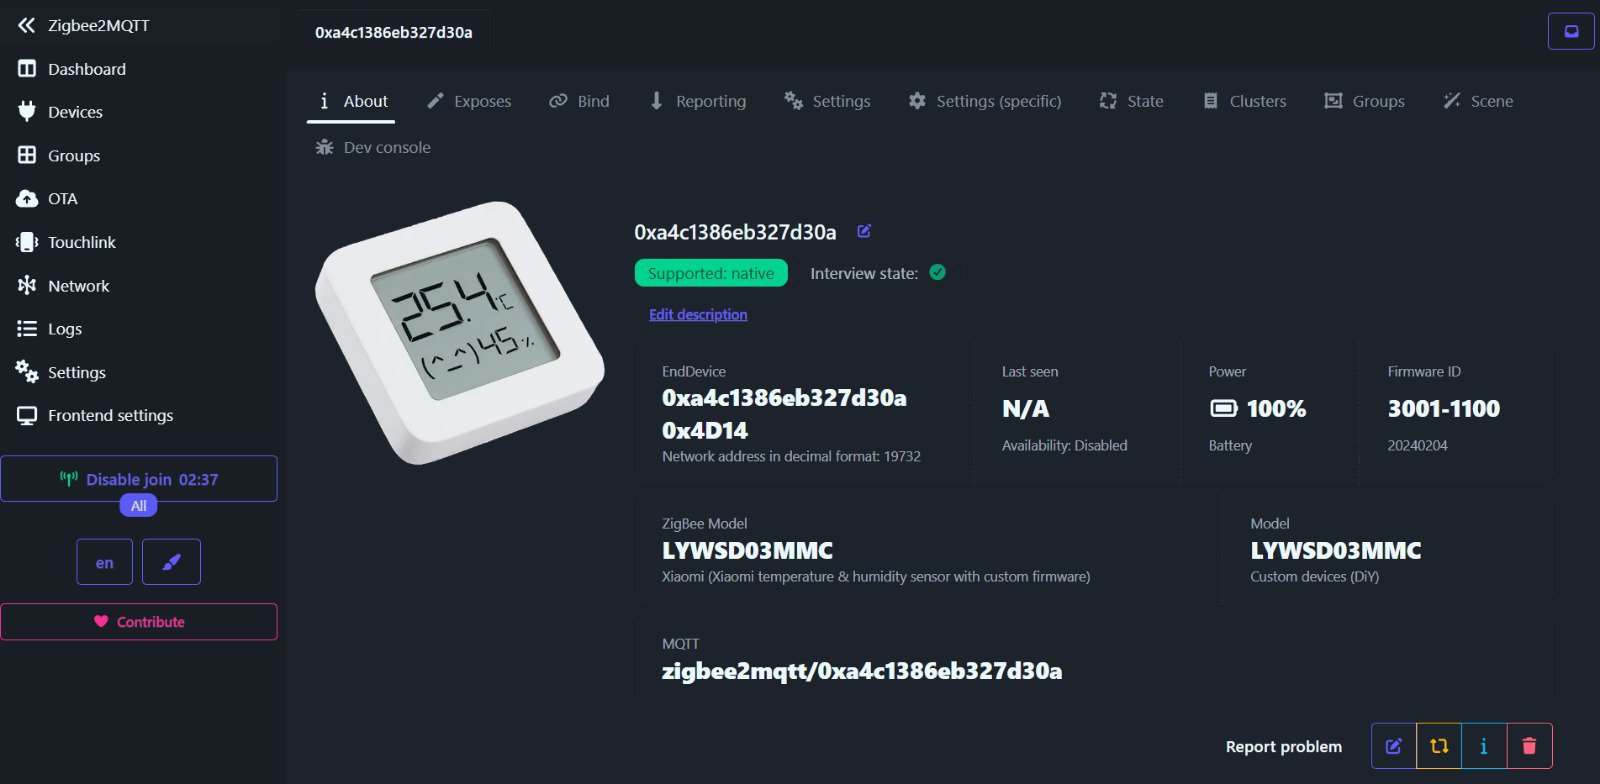Click the edit icon beside Report problem
The height and width of the screenshot is (784, 1600).
pos(1393,746)
